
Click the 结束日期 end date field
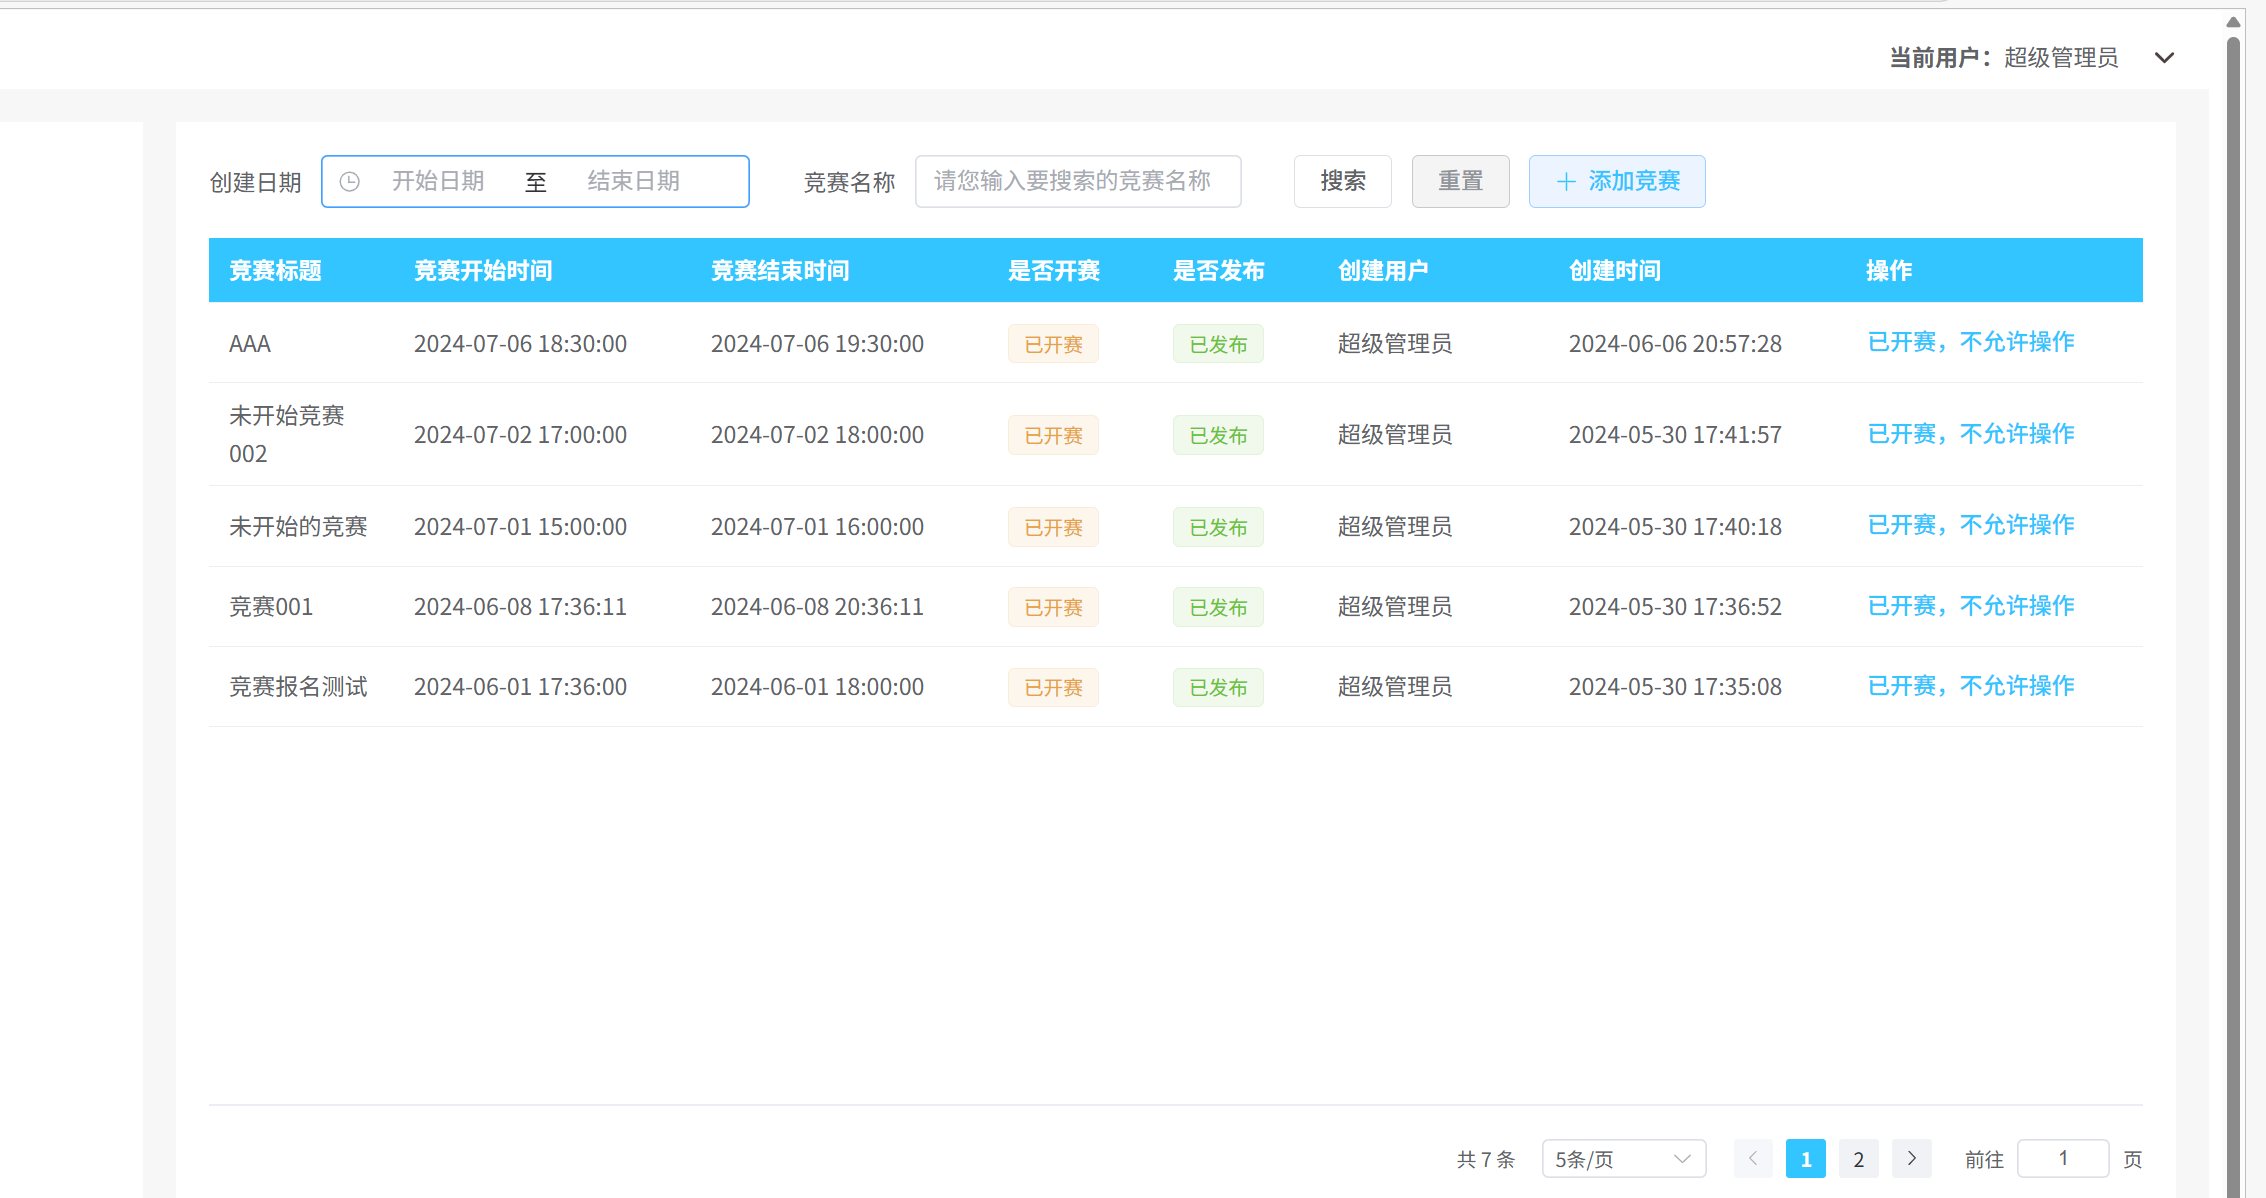(x=633, y=182)
